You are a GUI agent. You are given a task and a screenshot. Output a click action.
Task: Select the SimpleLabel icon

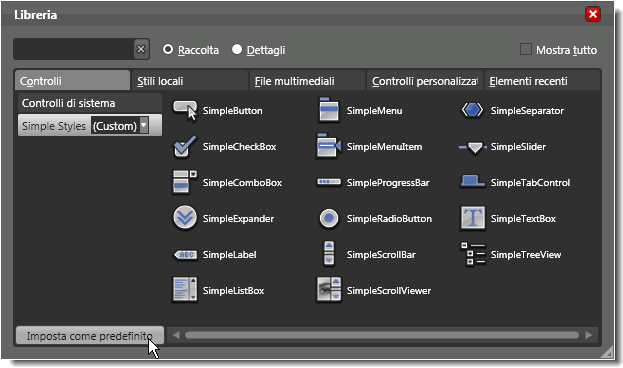click(x=185, y=254)
